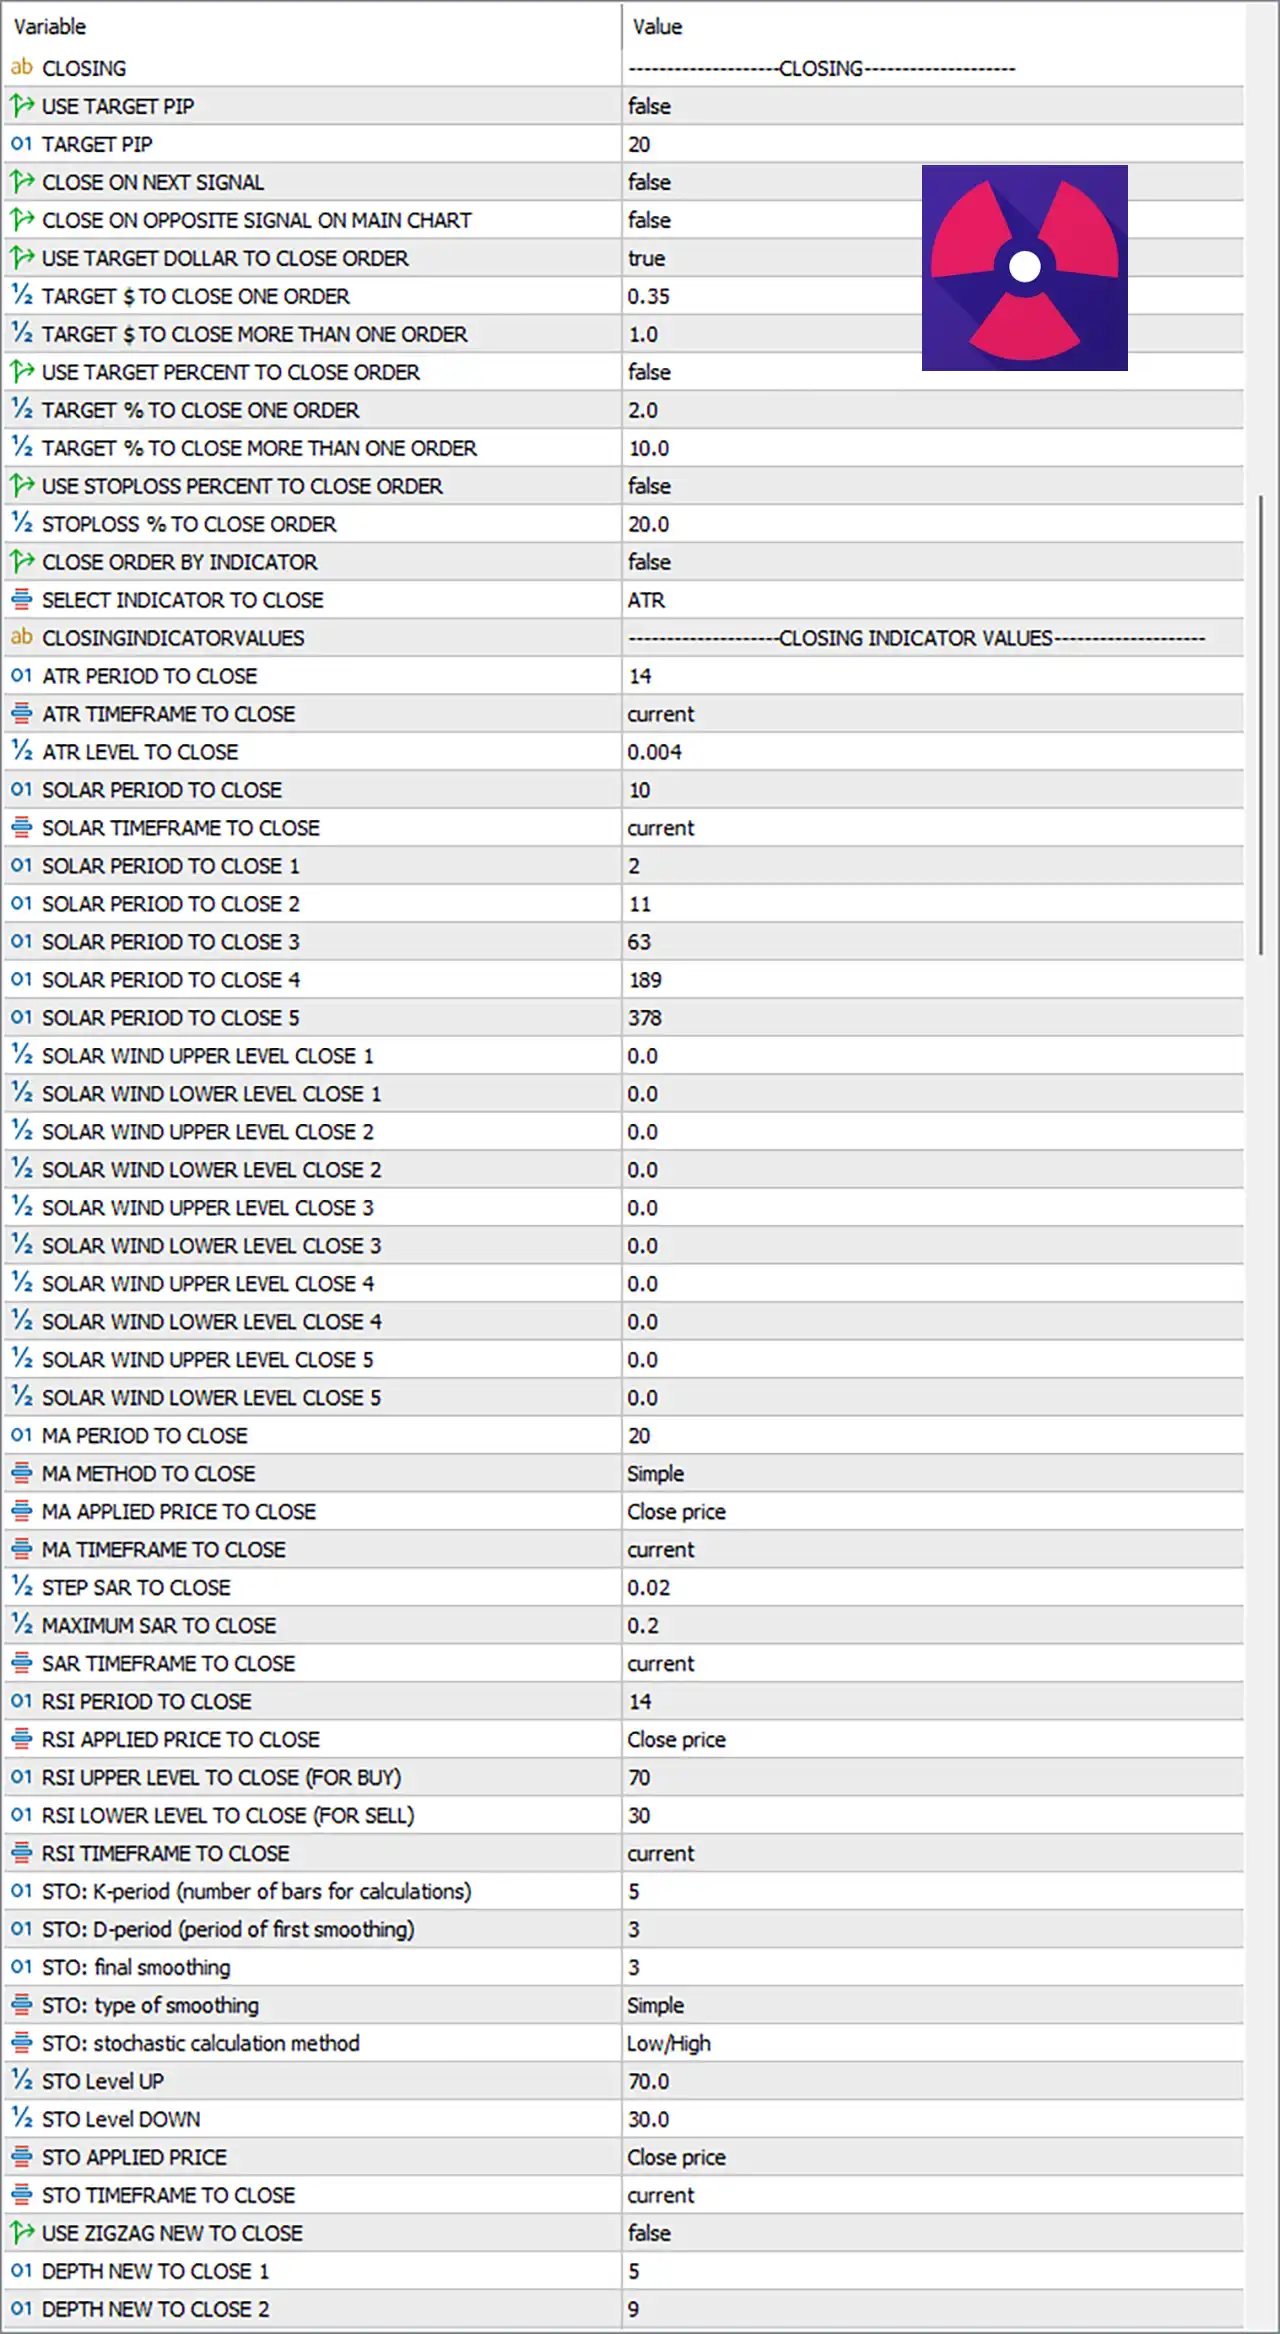
Task: Click the double-type icon beside ATR LEVEL TO CLOSE
Action: tap(22, 752)
